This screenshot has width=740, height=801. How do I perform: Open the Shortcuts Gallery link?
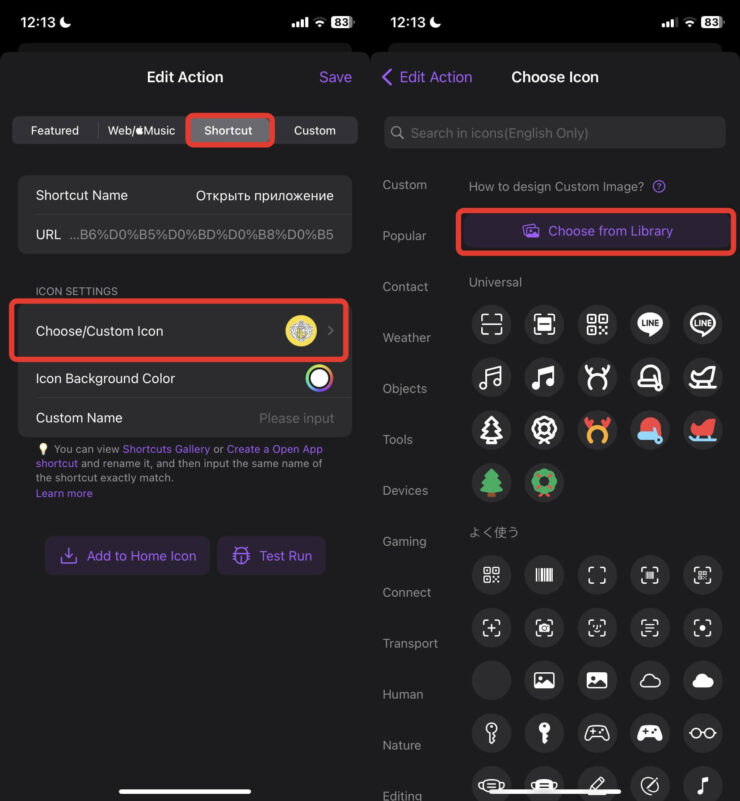pos(166,450)
